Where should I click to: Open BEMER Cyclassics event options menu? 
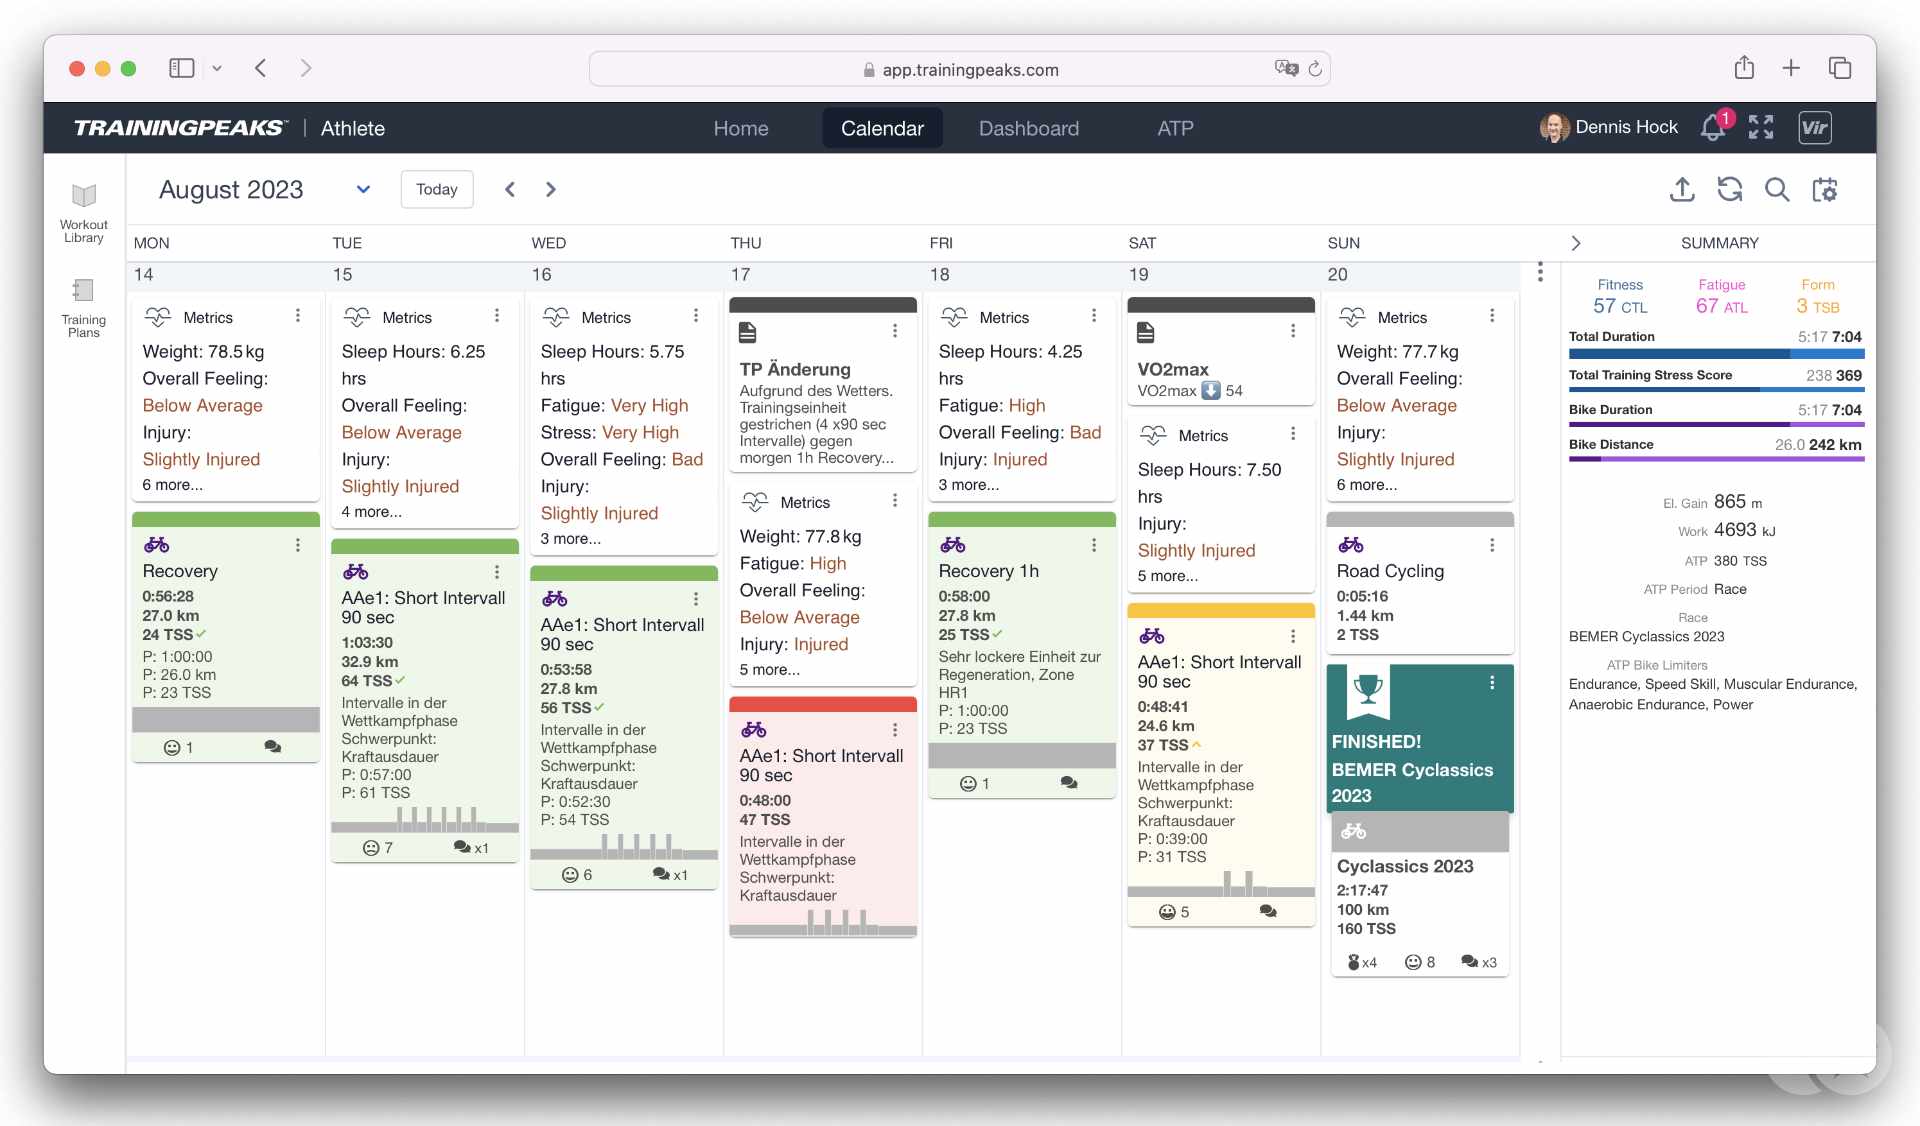tap(1492, 683)
